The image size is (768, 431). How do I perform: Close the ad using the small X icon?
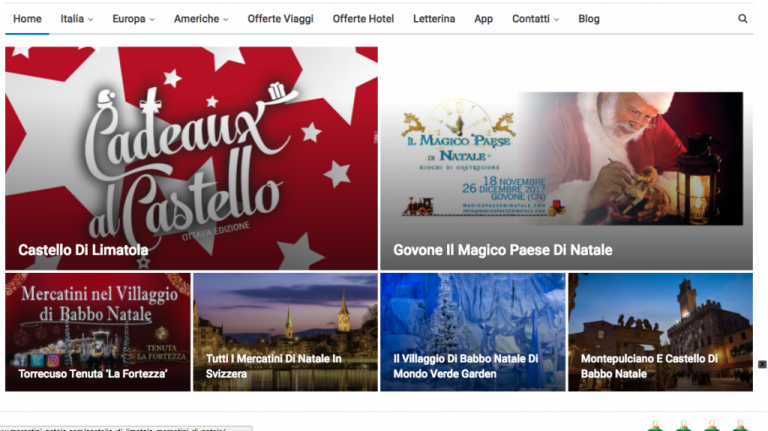(x=762, y=364)
